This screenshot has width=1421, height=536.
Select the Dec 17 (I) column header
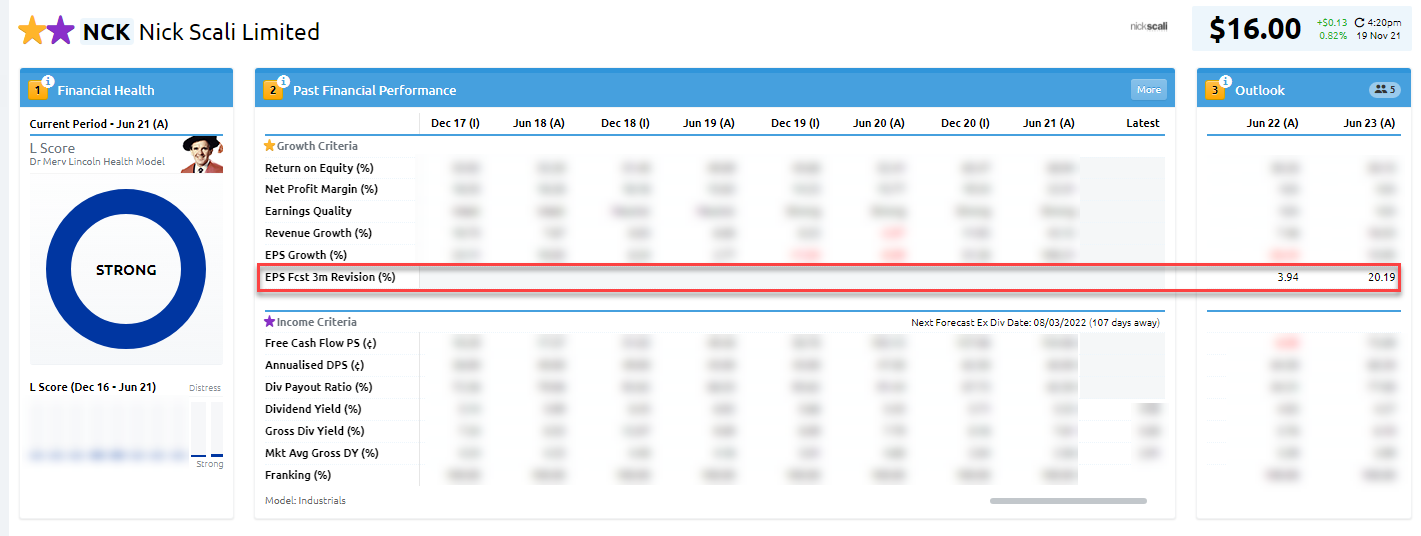(455, 123)
